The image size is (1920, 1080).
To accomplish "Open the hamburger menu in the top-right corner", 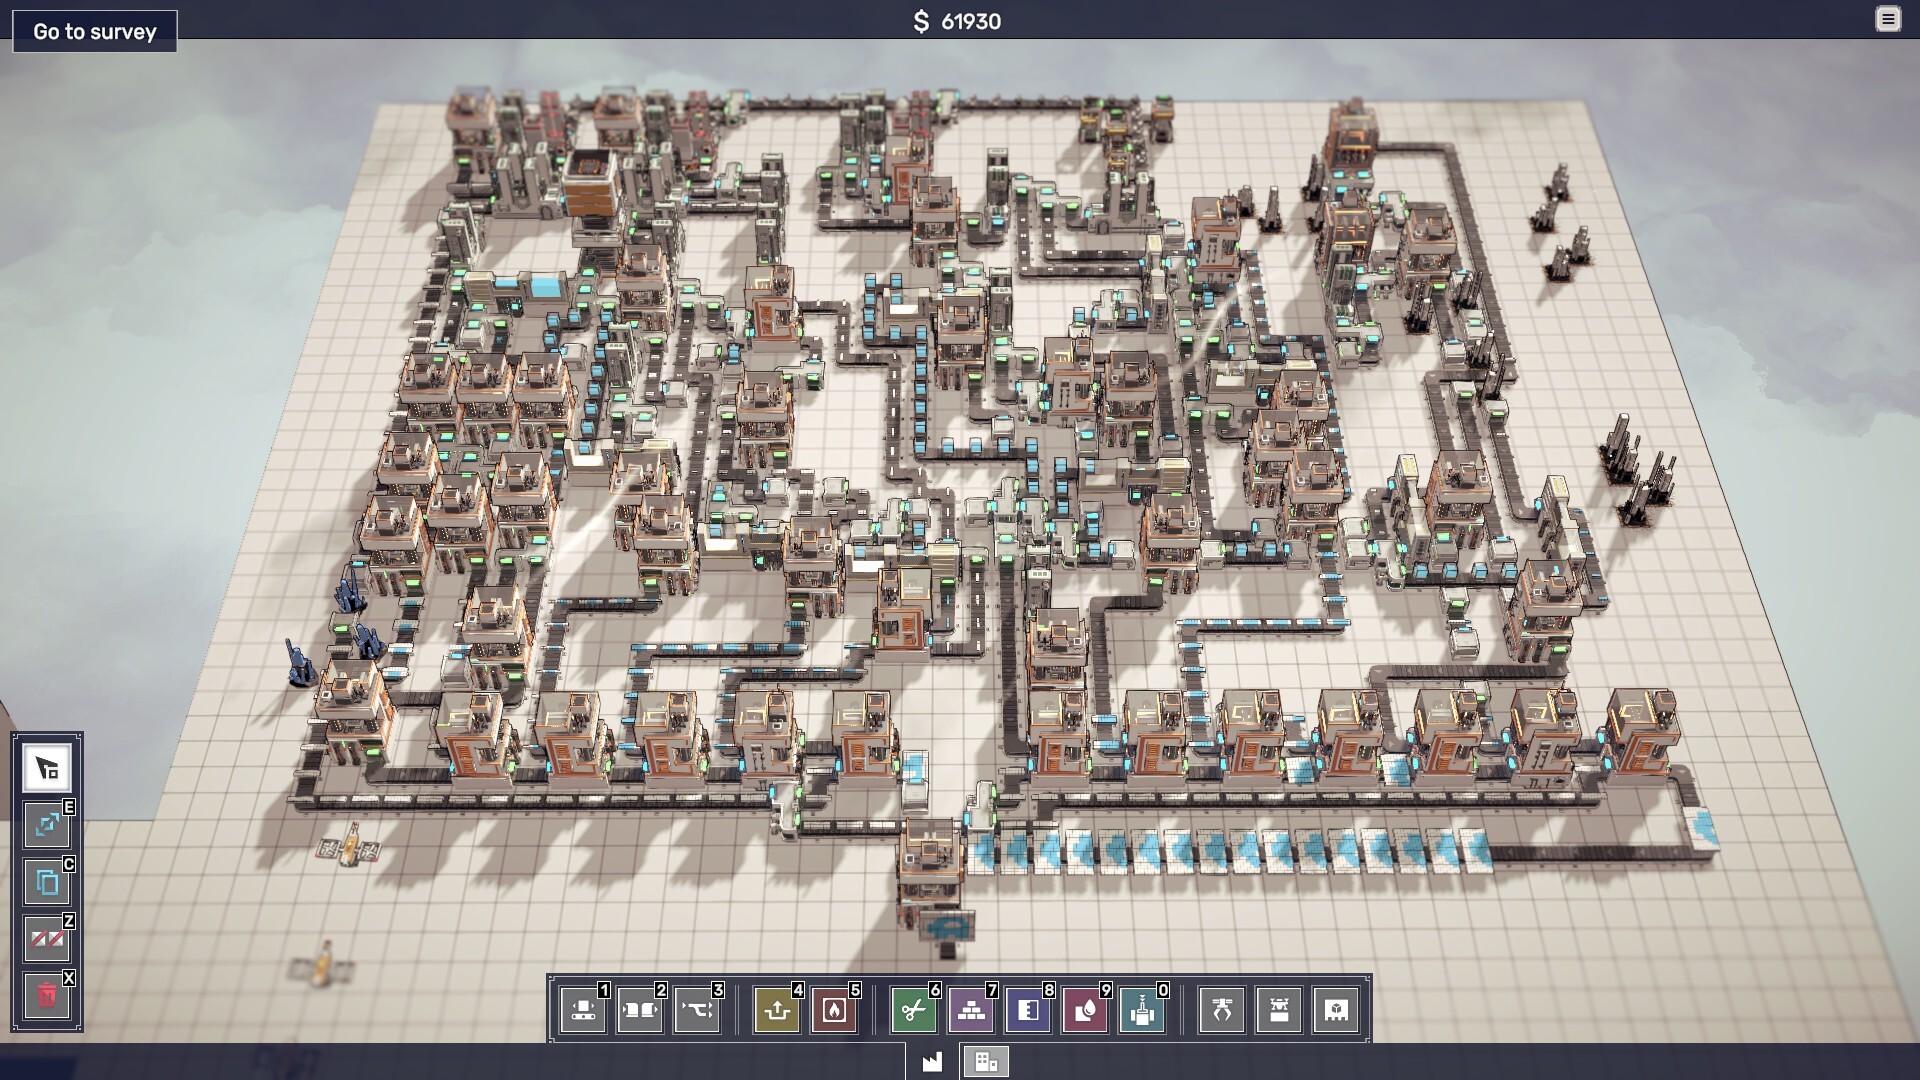I will click(x=1888, y=19).
